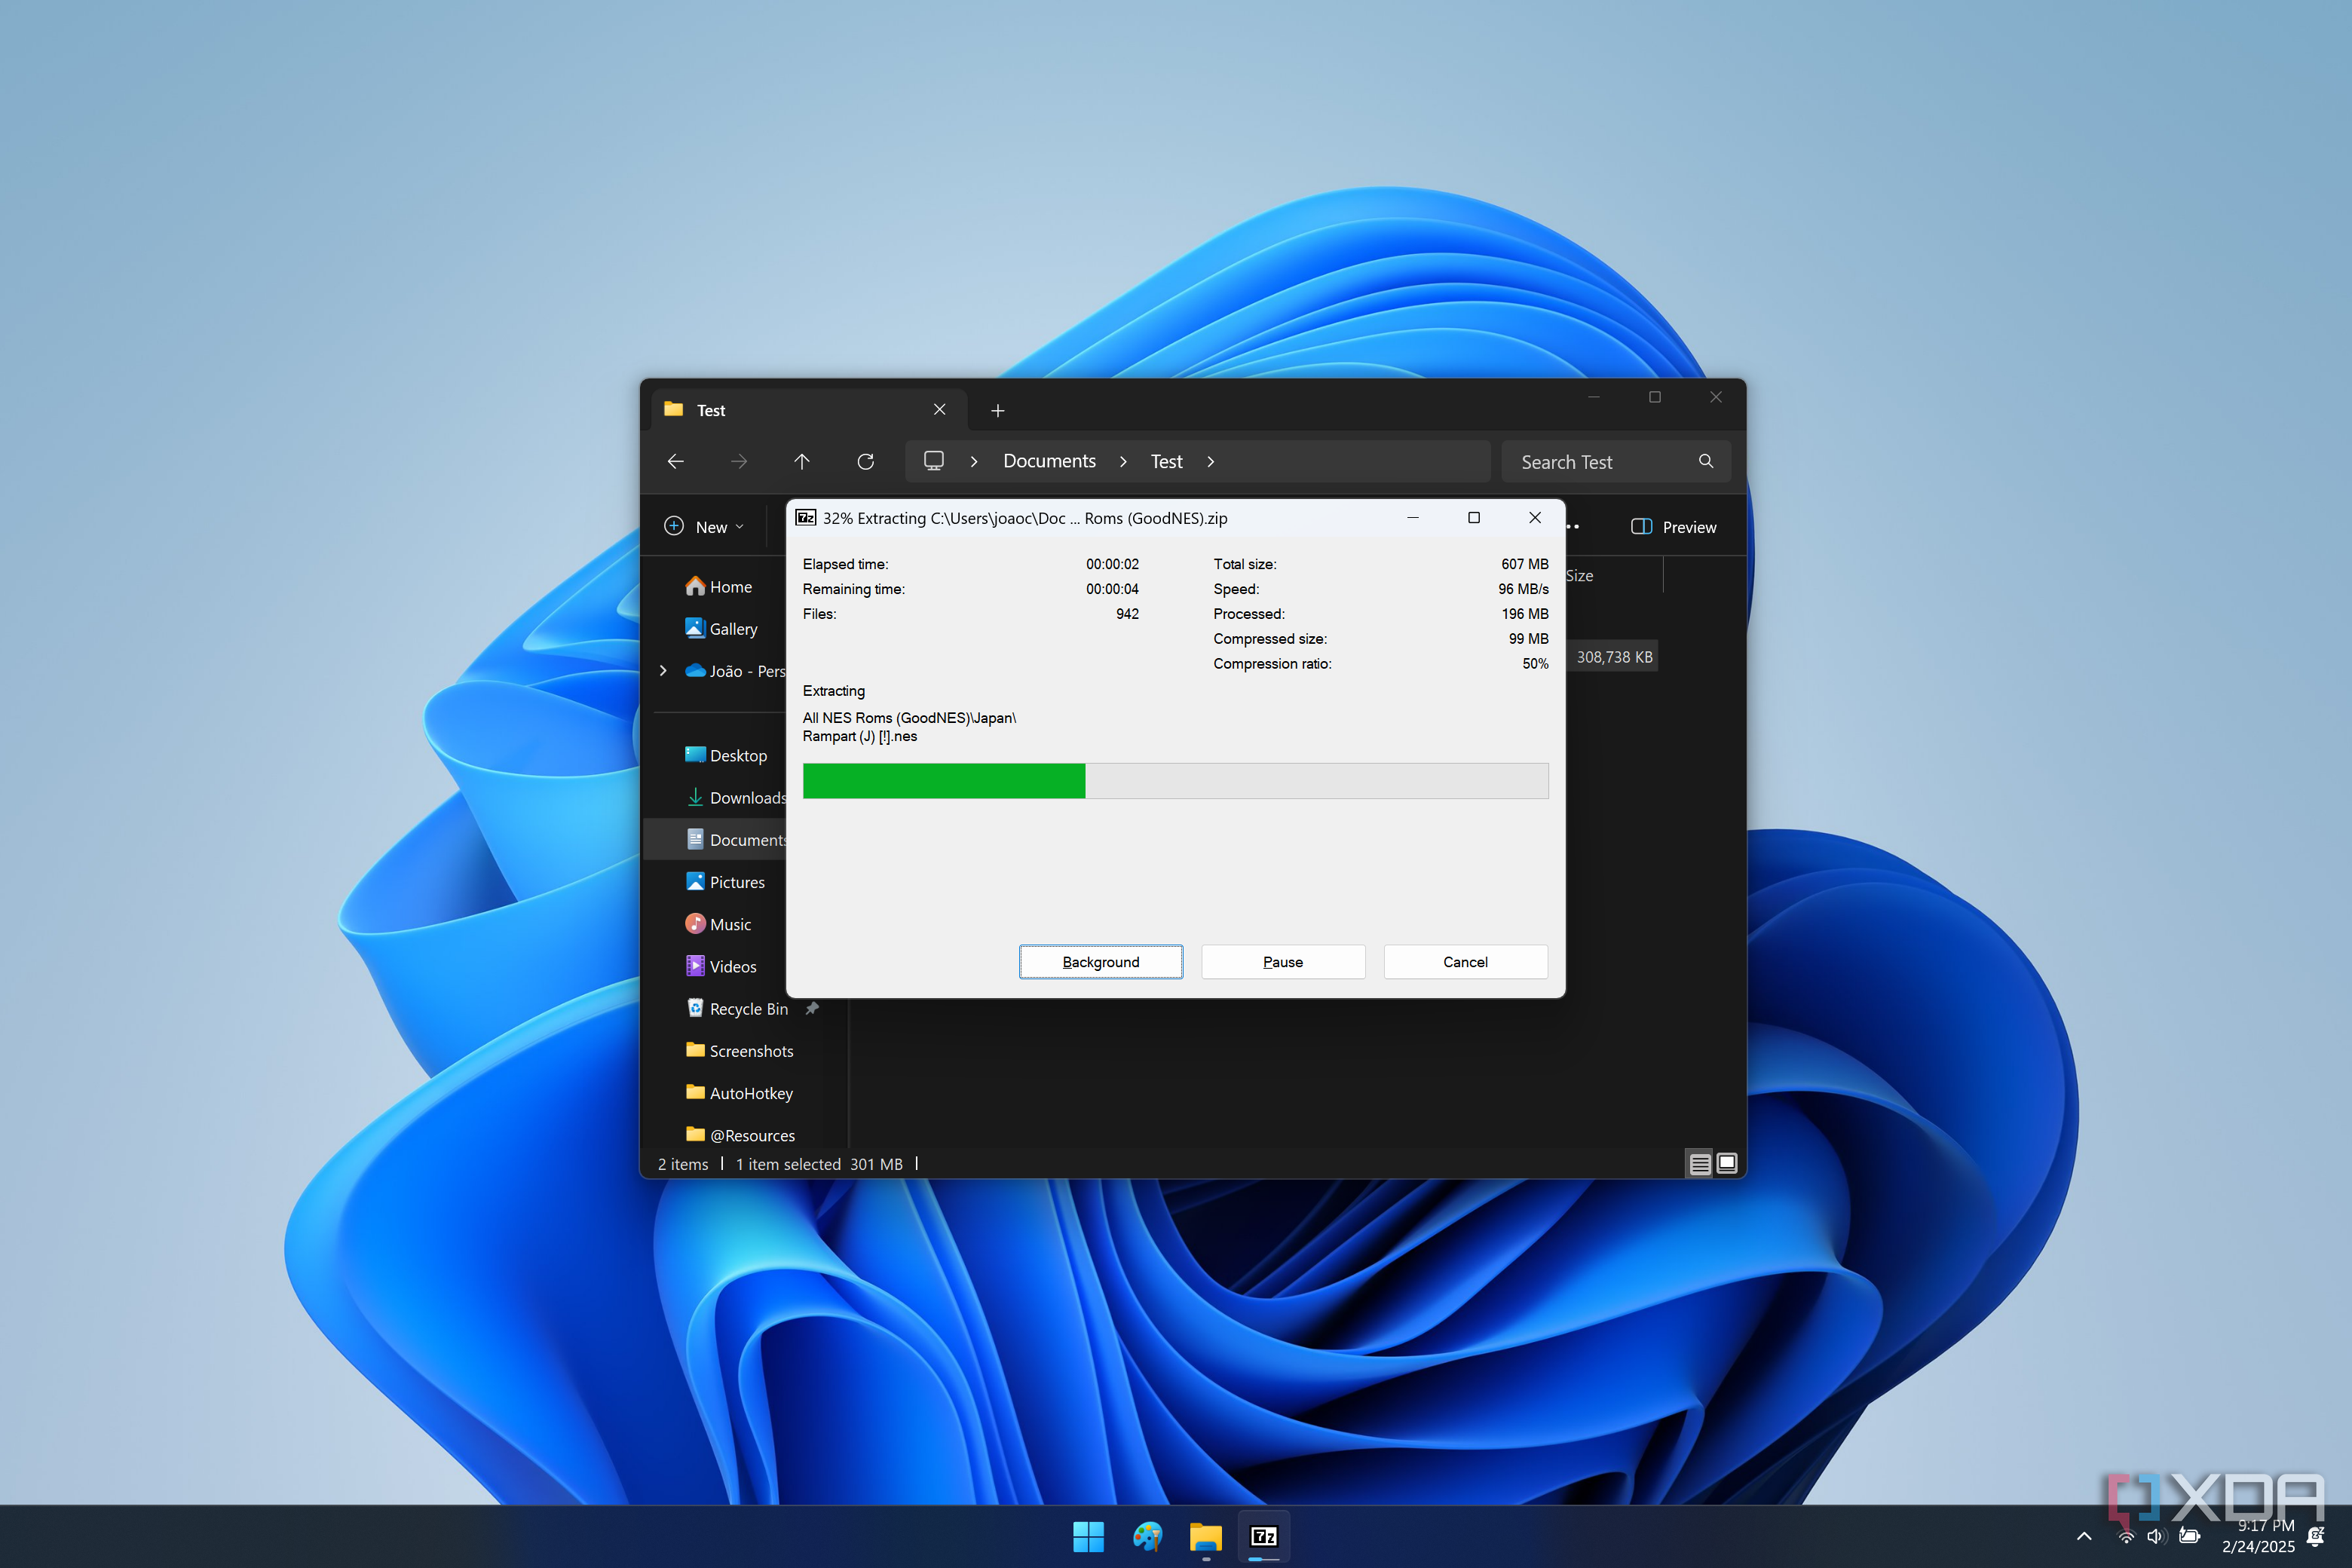Expand the chevron after Test in address bar
This screenshot has height=1568, width=2352.
1211,461
